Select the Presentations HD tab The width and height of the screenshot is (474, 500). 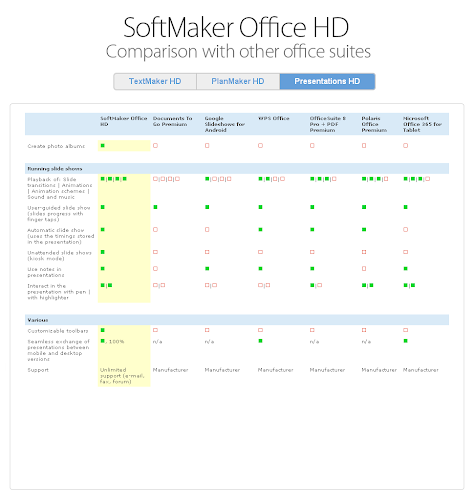pyautogui.click(x=327, y=81)
